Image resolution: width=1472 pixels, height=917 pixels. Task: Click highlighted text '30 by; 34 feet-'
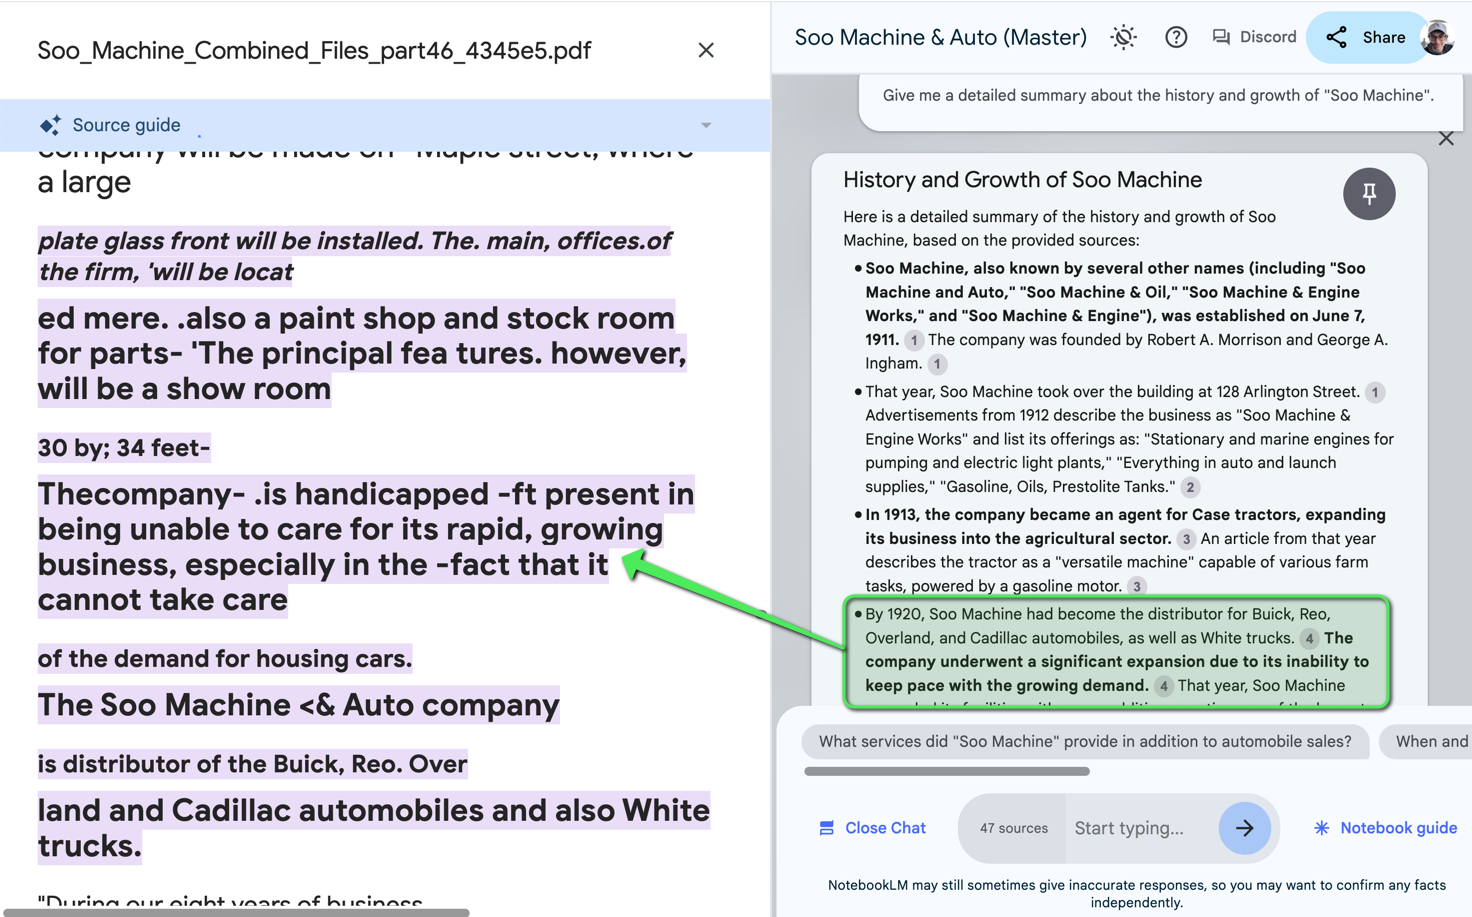click(x=124, y=447)
